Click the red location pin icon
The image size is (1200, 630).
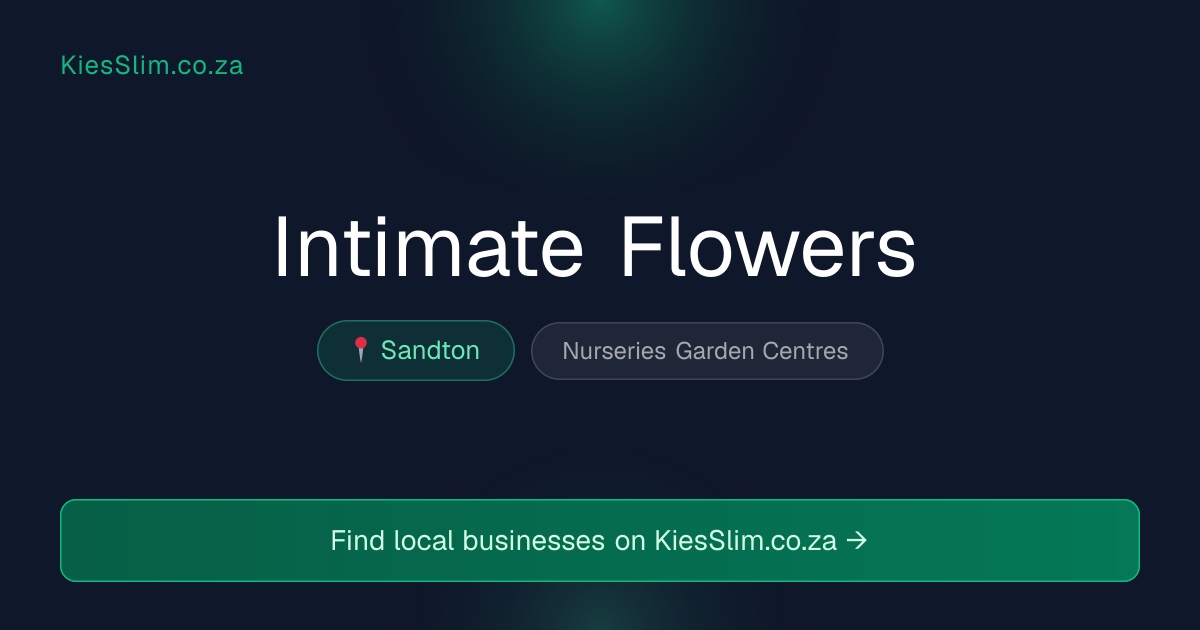[x=361, y=350]
